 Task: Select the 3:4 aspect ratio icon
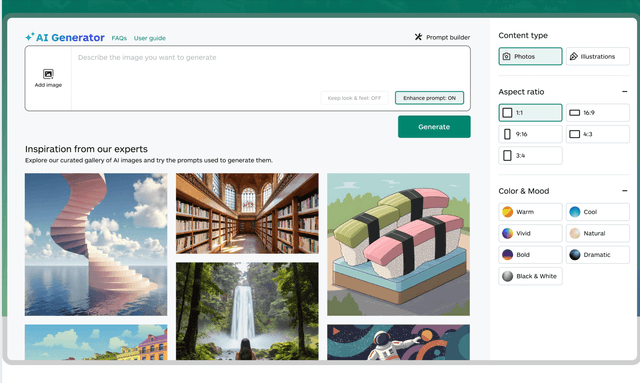507,156
